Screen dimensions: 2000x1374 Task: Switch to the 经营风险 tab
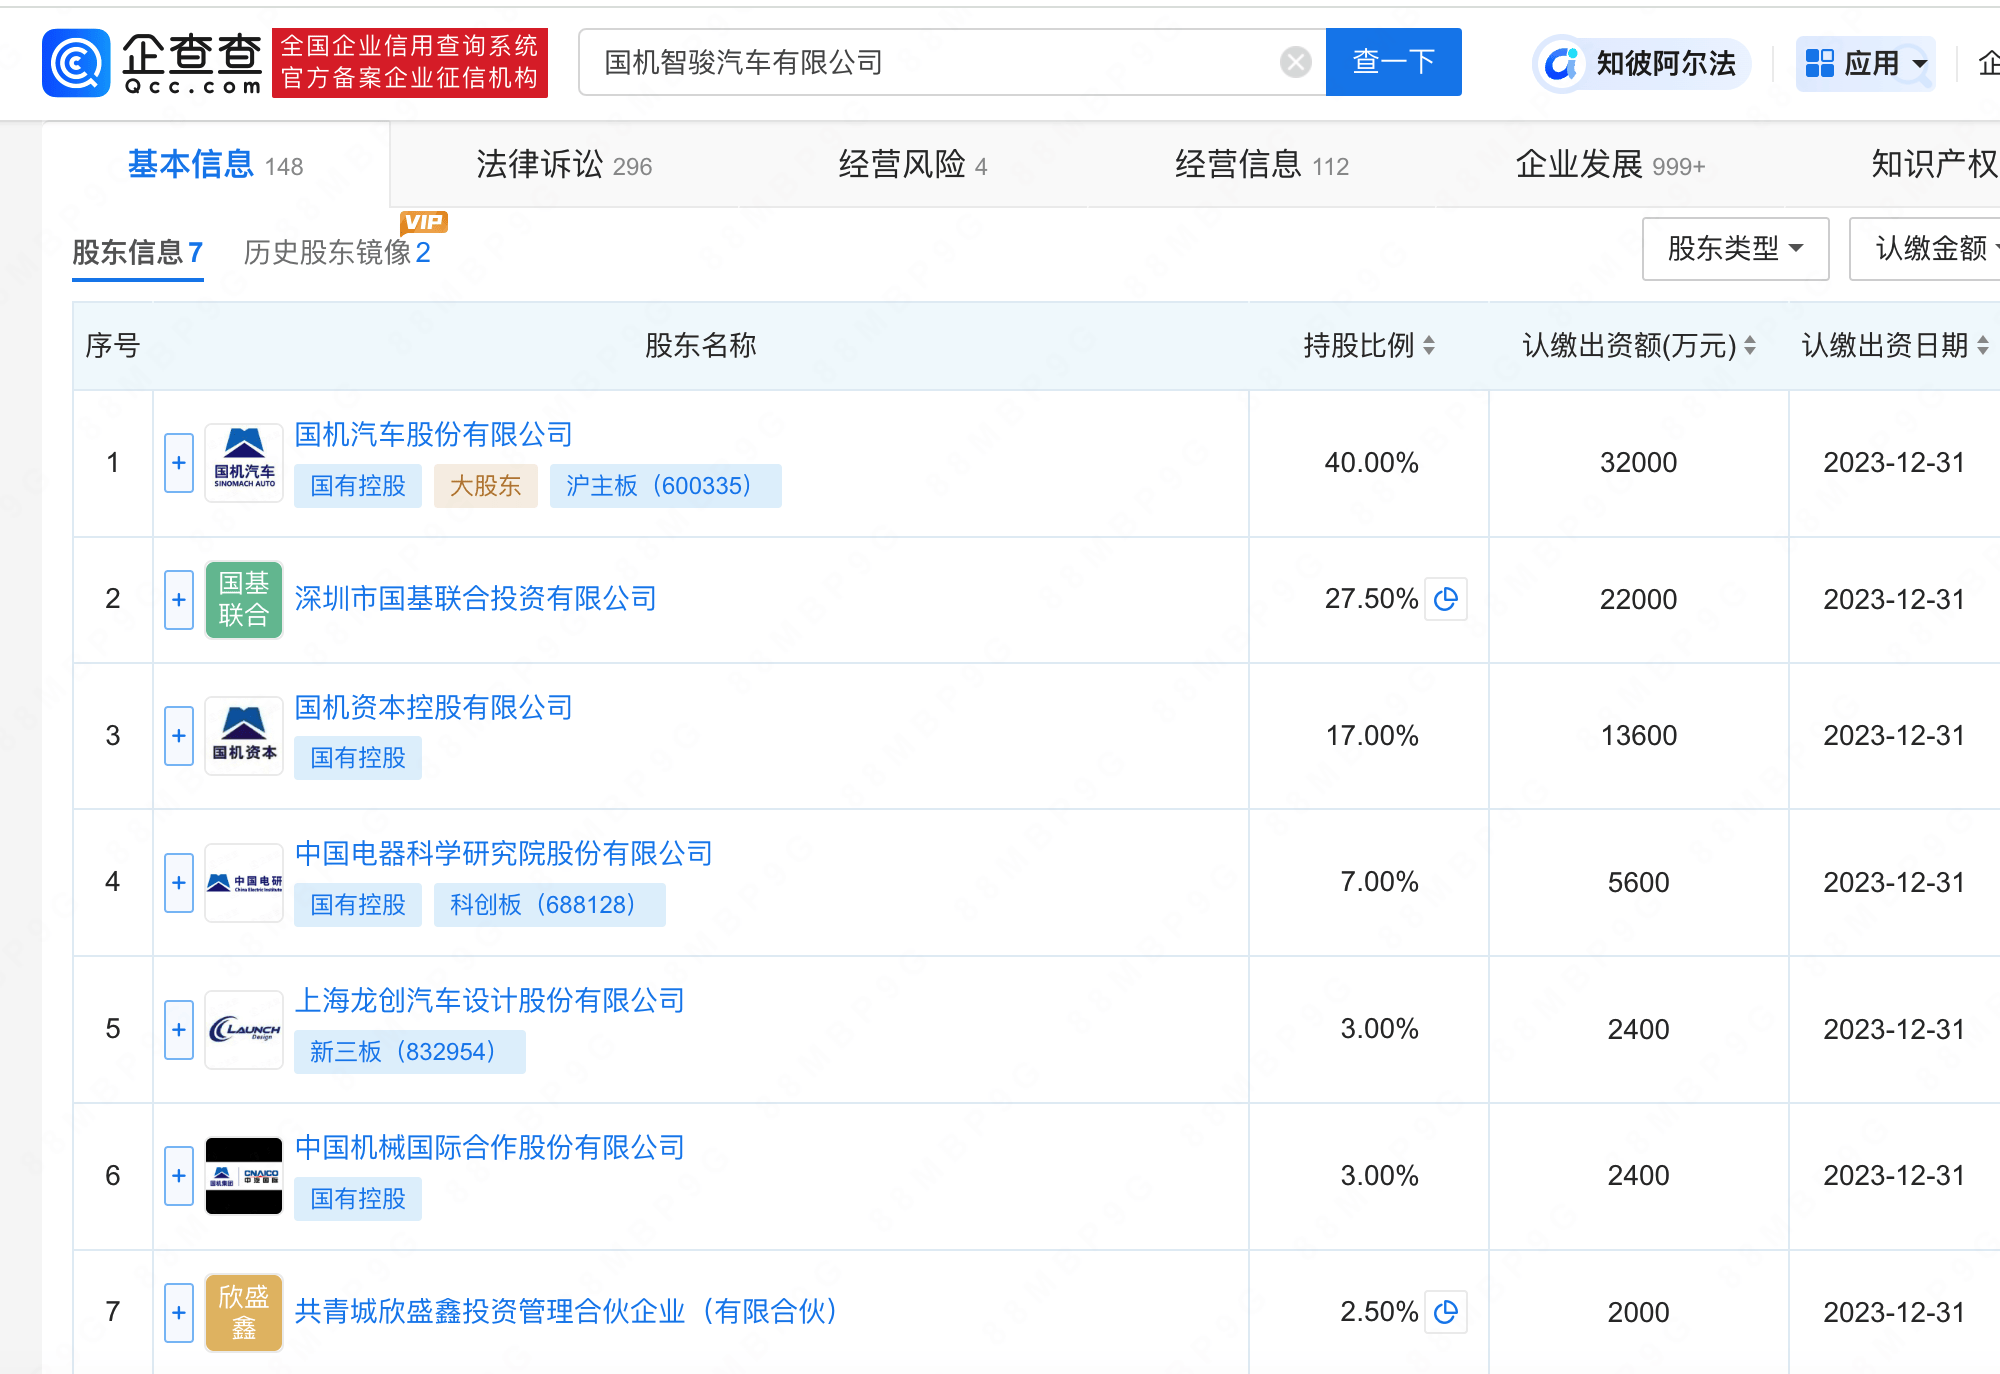click(x=913, y=165)
